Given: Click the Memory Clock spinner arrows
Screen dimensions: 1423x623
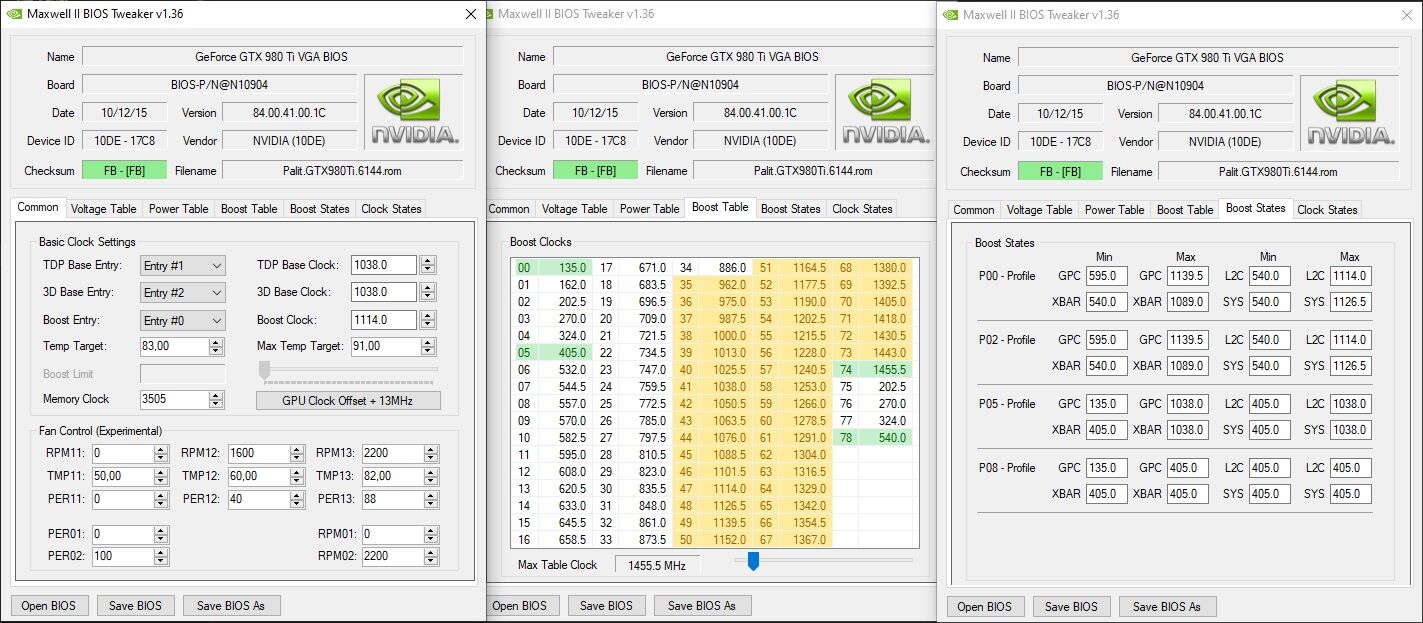Looking at the screenshot, I should [216, 399].
